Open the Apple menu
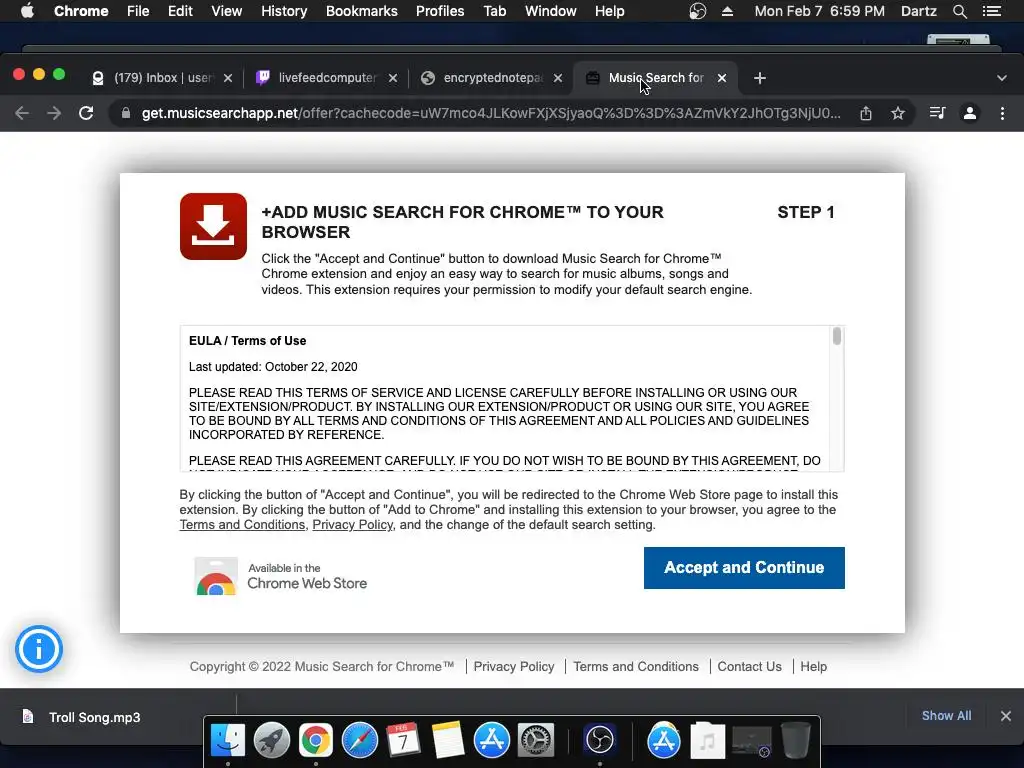The height and width of the screenshot is (768, 1024). pyautogui.click(x=27, y=11)
